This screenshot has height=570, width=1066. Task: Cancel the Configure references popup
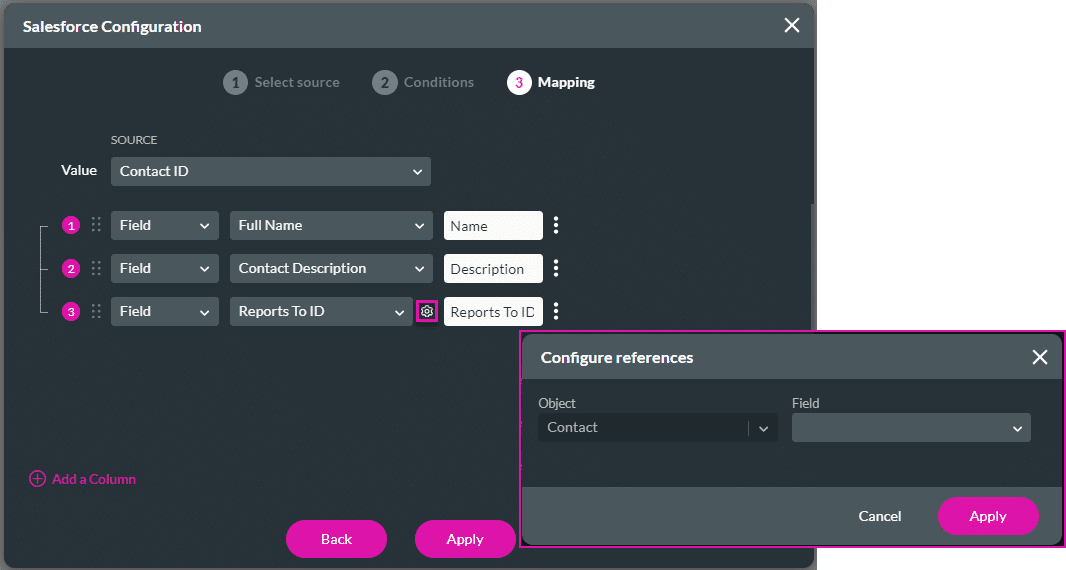(x=880, y=516)
